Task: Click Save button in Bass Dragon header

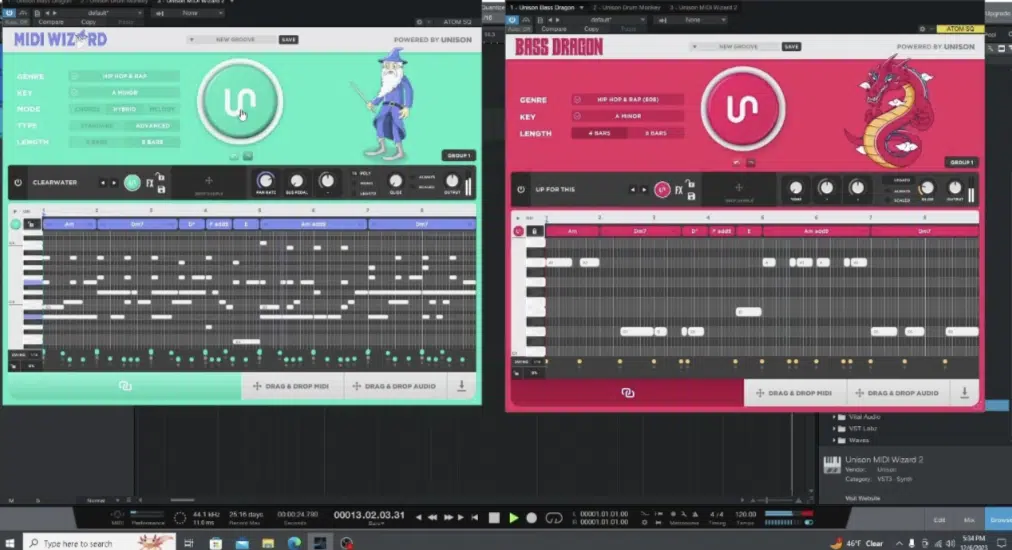Action: tap(791, 46)
